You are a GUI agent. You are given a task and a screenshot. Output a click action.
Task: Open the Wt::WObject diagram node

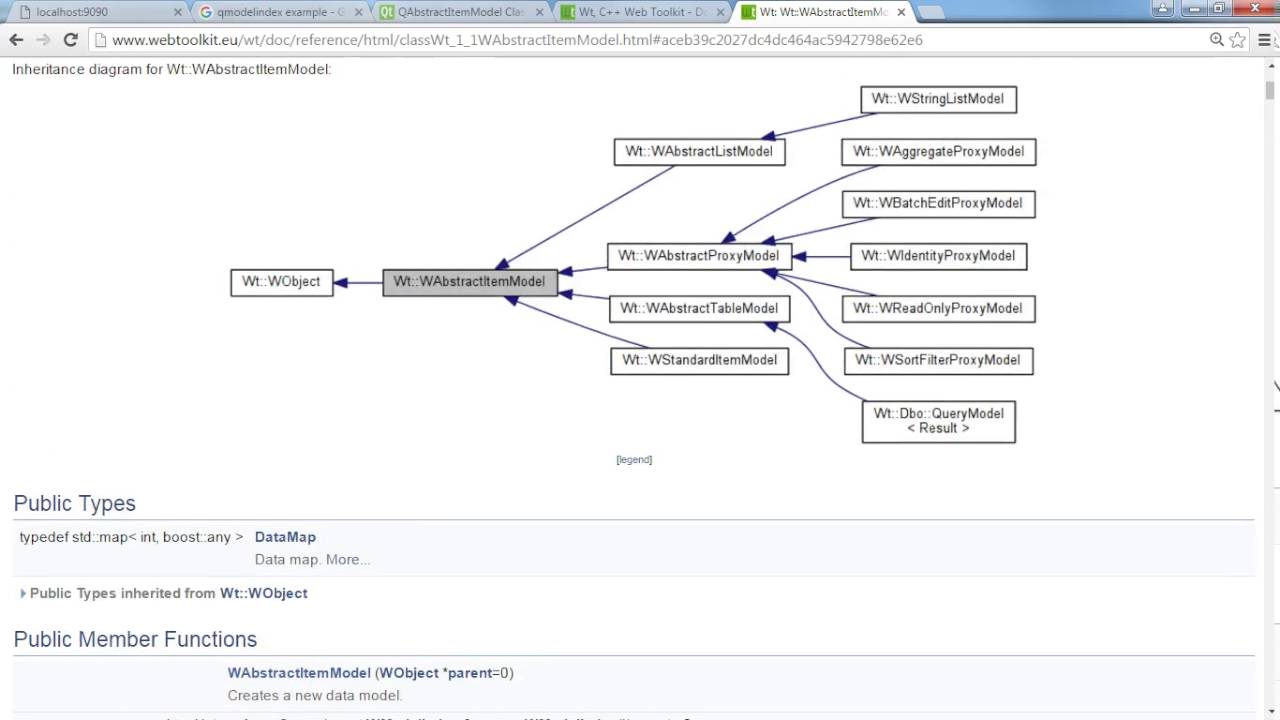282,282
